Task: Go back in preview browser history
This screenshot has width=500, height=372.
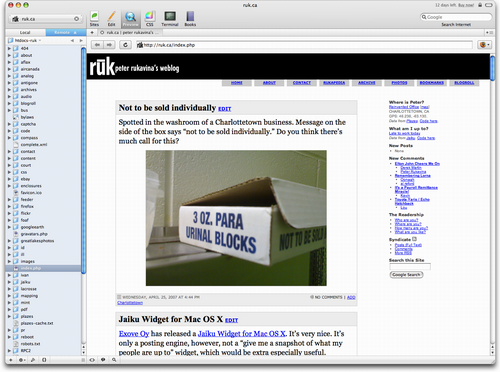Action: point(97,45)
